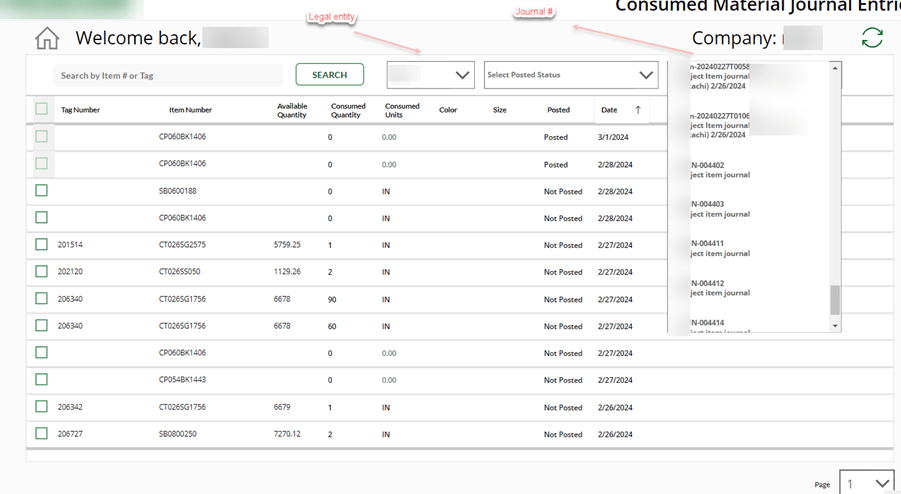
Task: Click the green refresh icon
Action: pyautogui.click(x=872, y=38)
